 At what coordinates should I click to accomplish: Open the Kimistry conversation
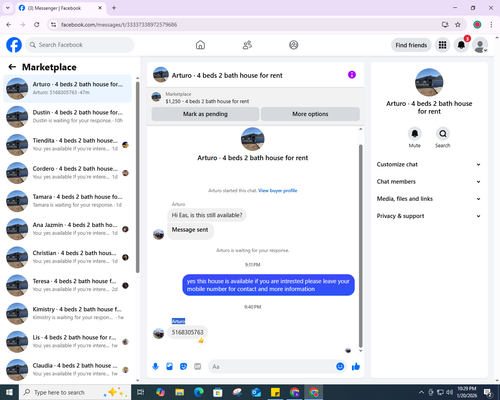click(x=67, y=314)
